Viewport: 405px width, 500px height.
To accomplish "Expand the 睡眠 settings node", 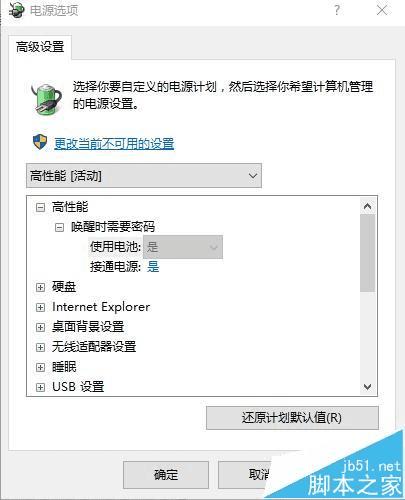I will (x=40, y=367).
